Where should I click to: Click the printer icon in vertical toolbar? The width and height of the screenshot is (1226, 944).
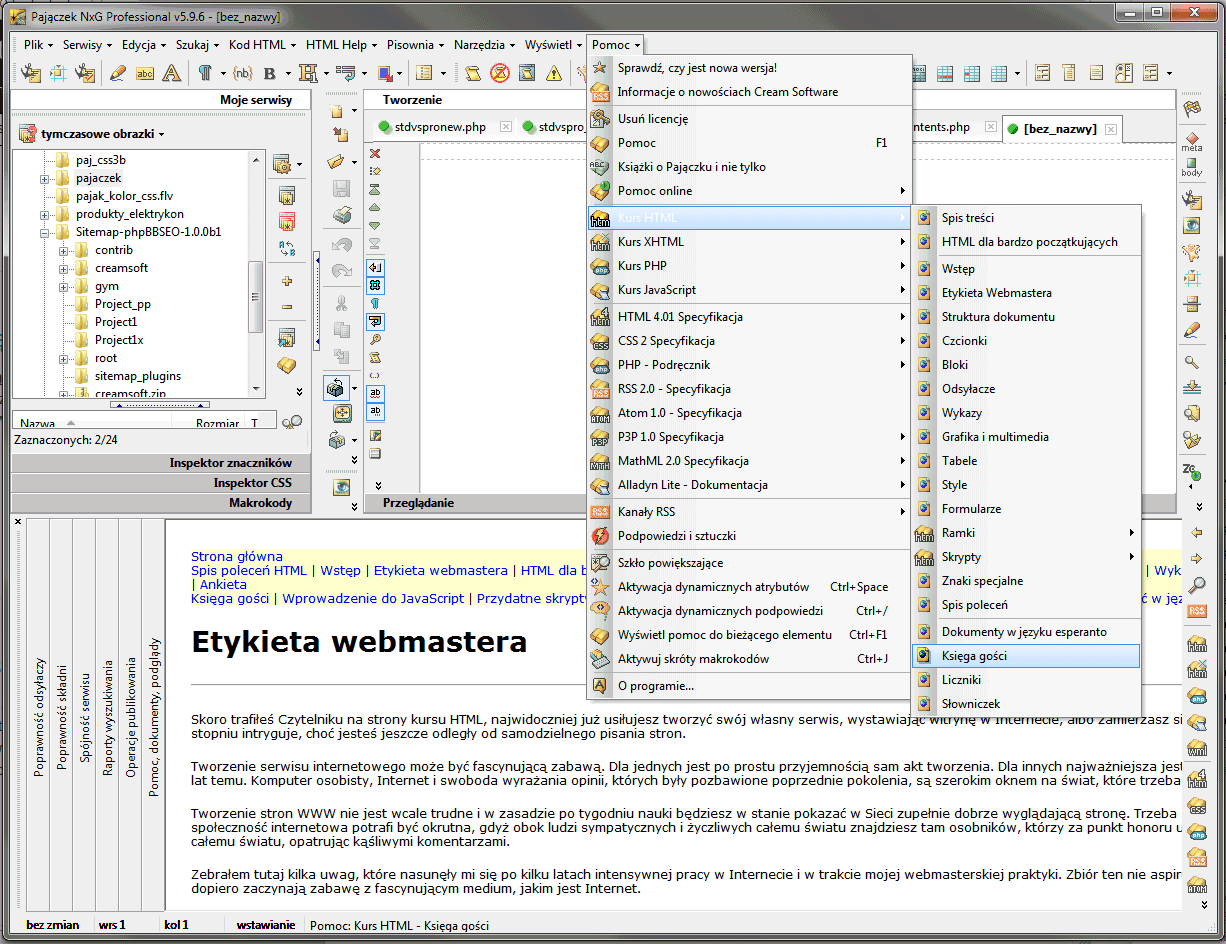(342, 214)
